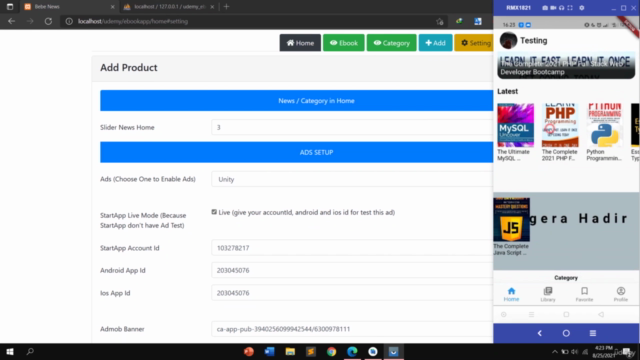Viewport: 640px width, 360px height.
Task: Click the ADS SETUP header bar
Action: tap(297, 152)
